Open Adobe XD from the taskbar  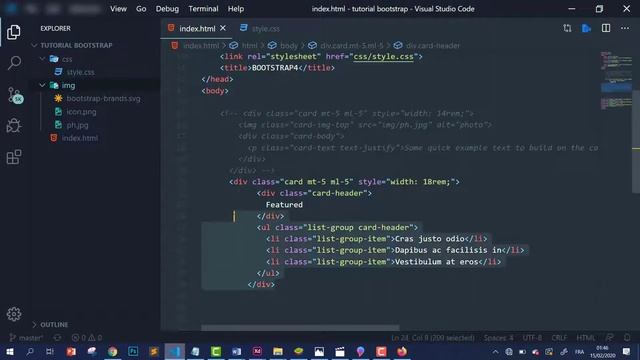[x=257, y=351]
